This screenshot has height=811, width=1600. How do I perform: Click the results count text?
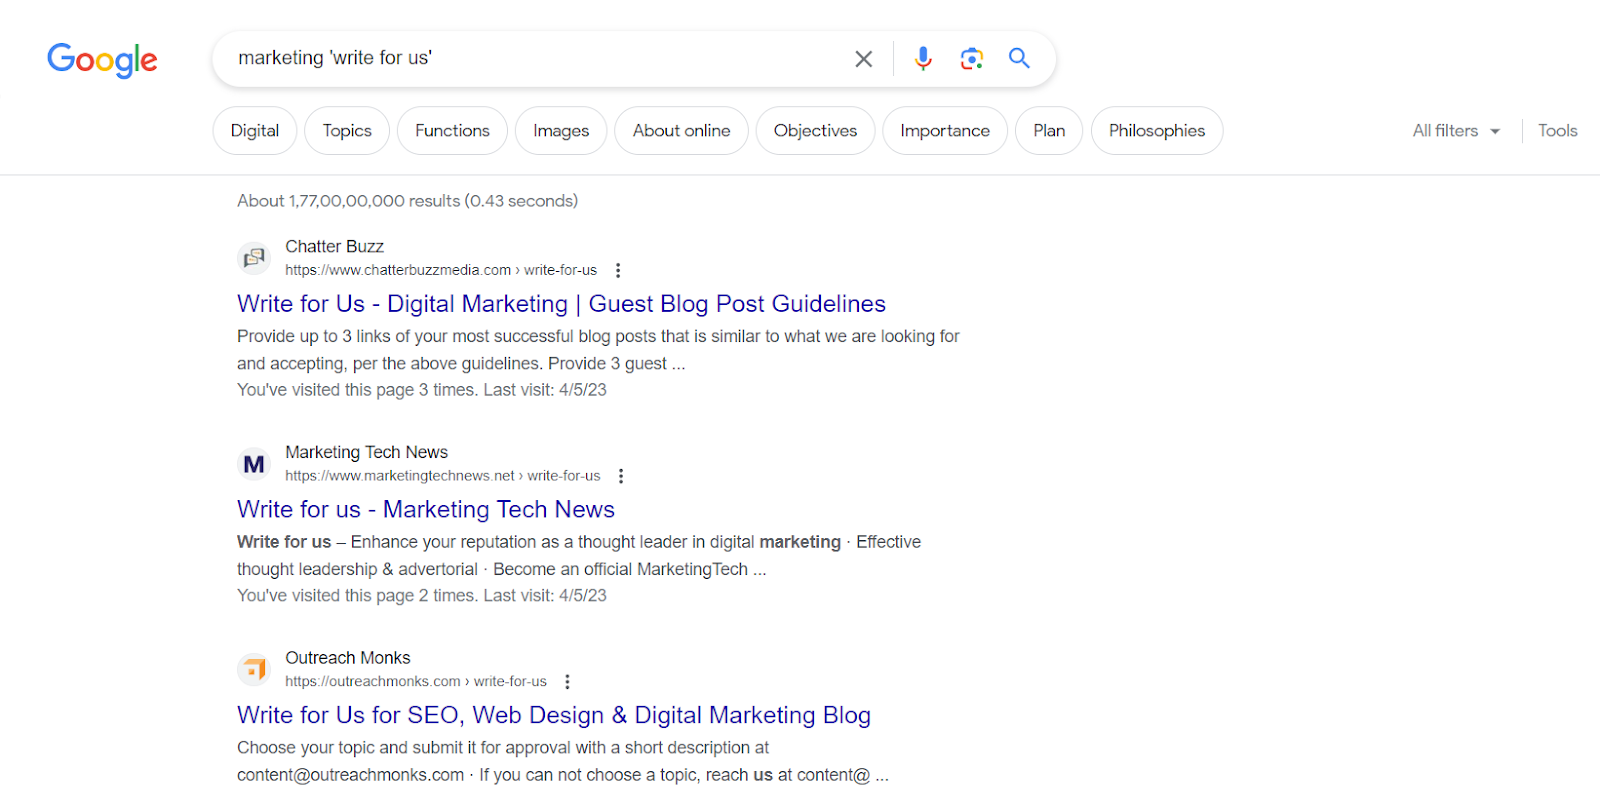point(407,201)
